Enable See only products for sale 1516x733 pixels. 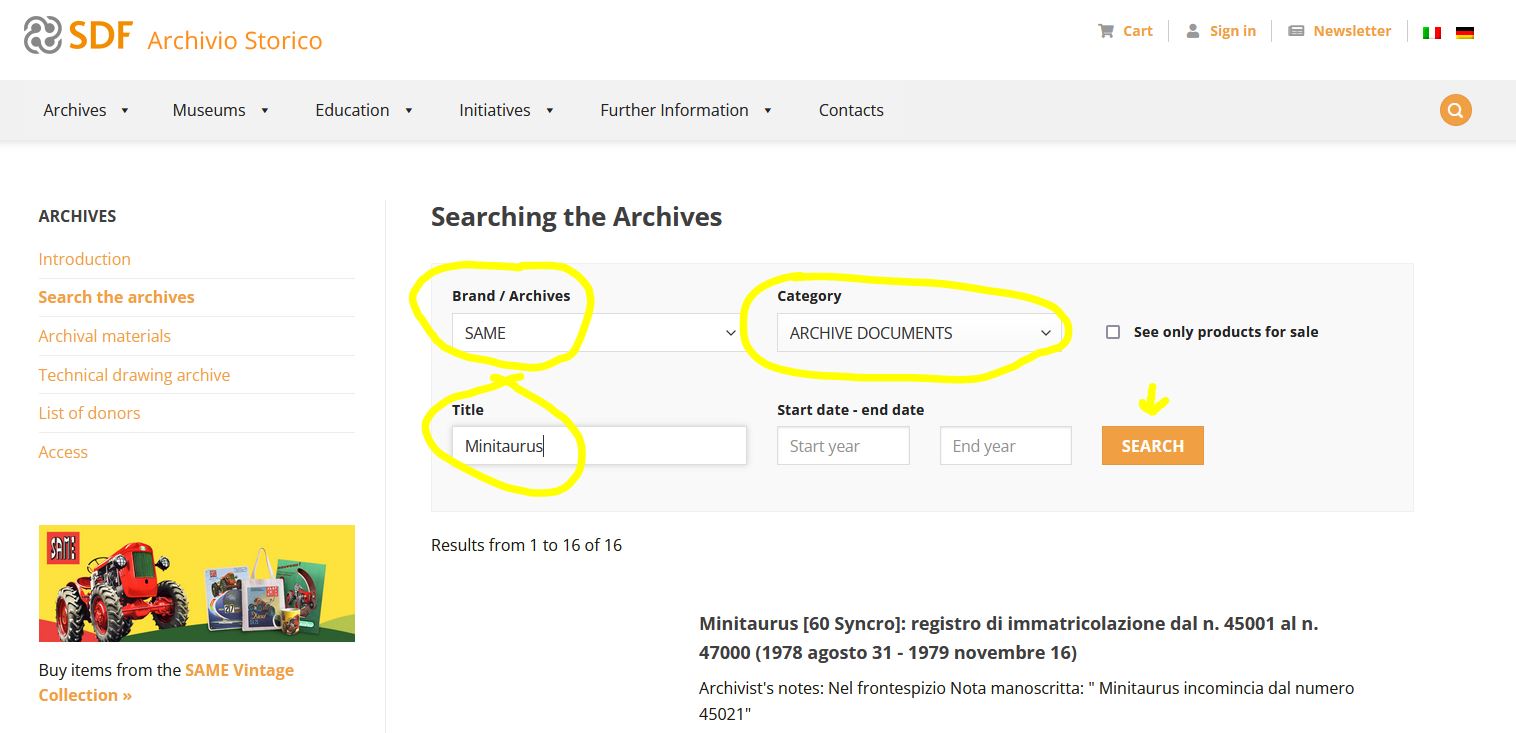[x=1113, y=332]
